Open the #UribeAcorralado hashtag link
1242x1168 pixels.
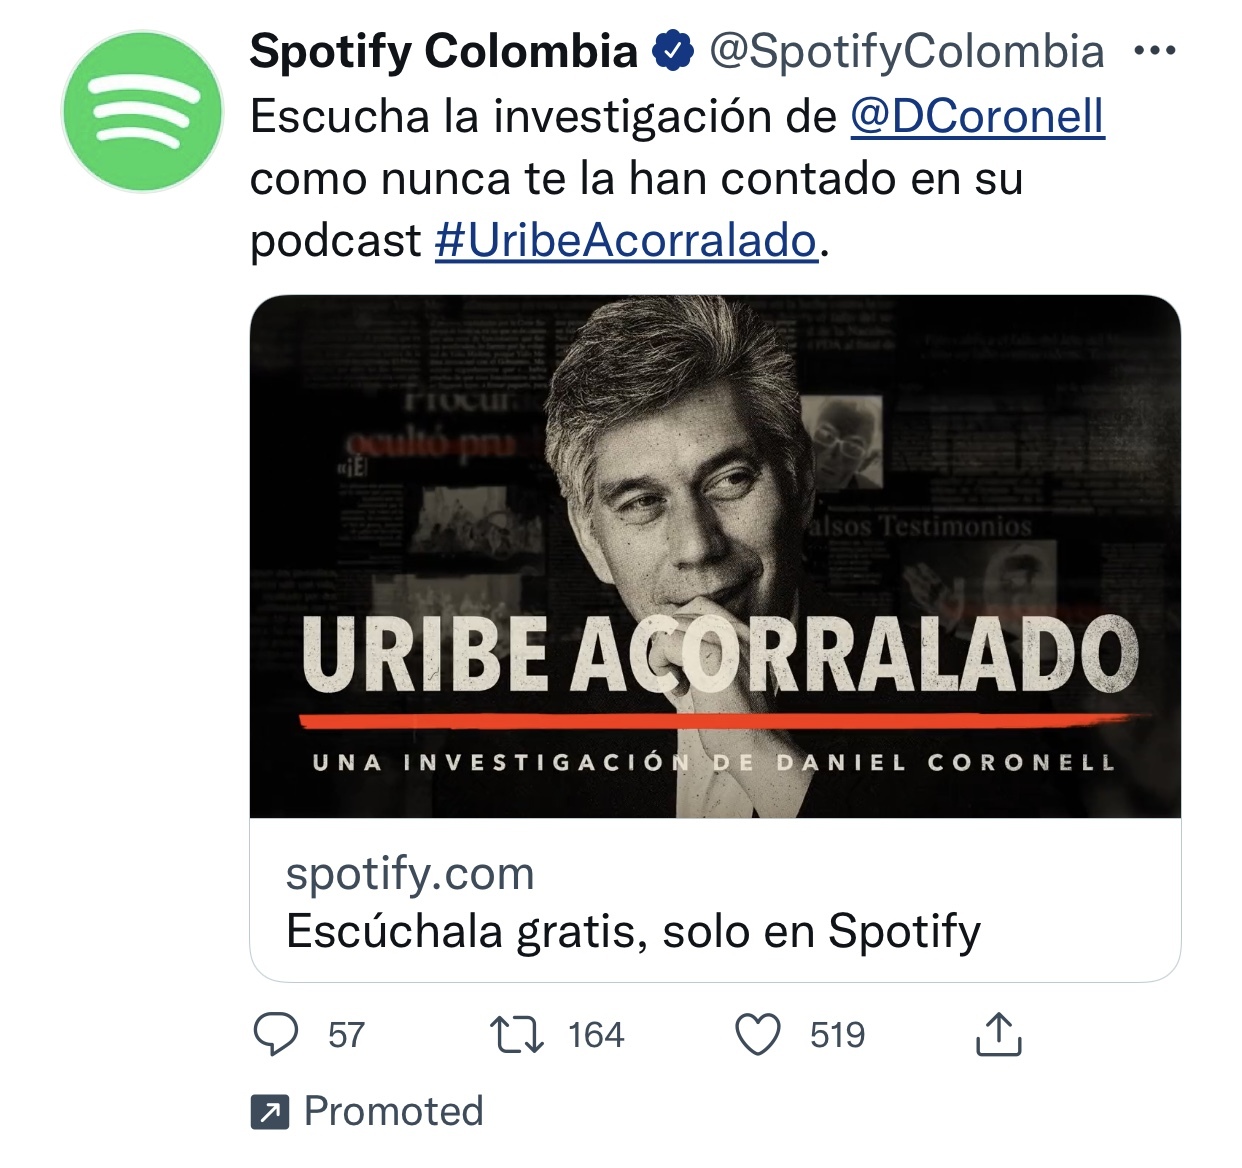626,241
